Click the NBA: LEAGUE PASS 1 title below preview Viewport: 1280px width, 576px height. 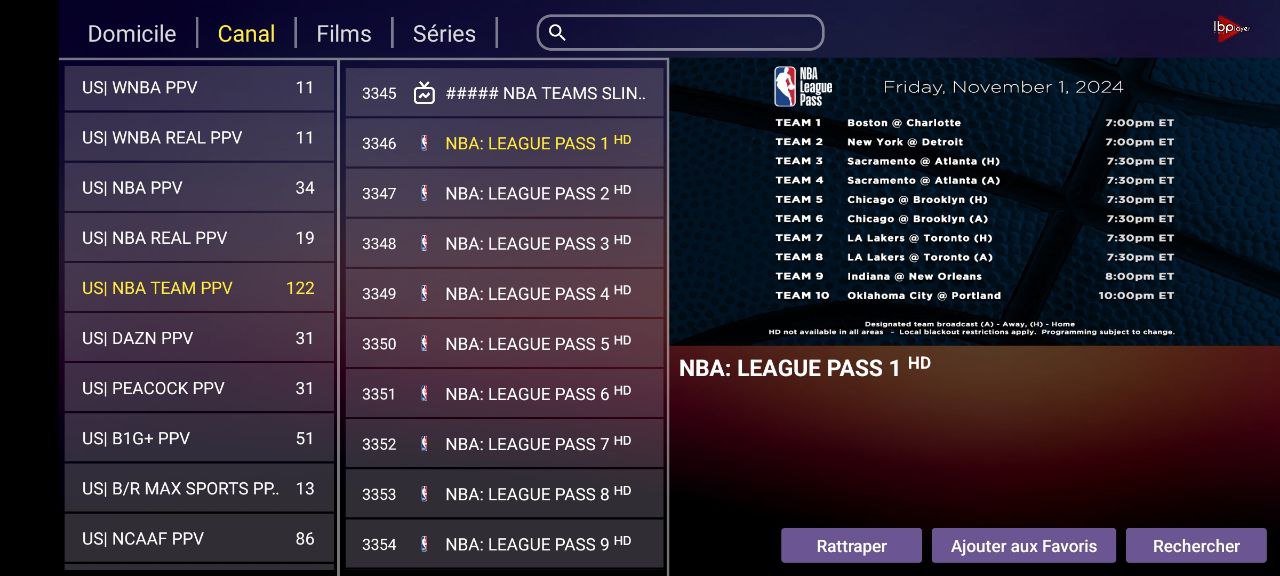click(805, 367)
